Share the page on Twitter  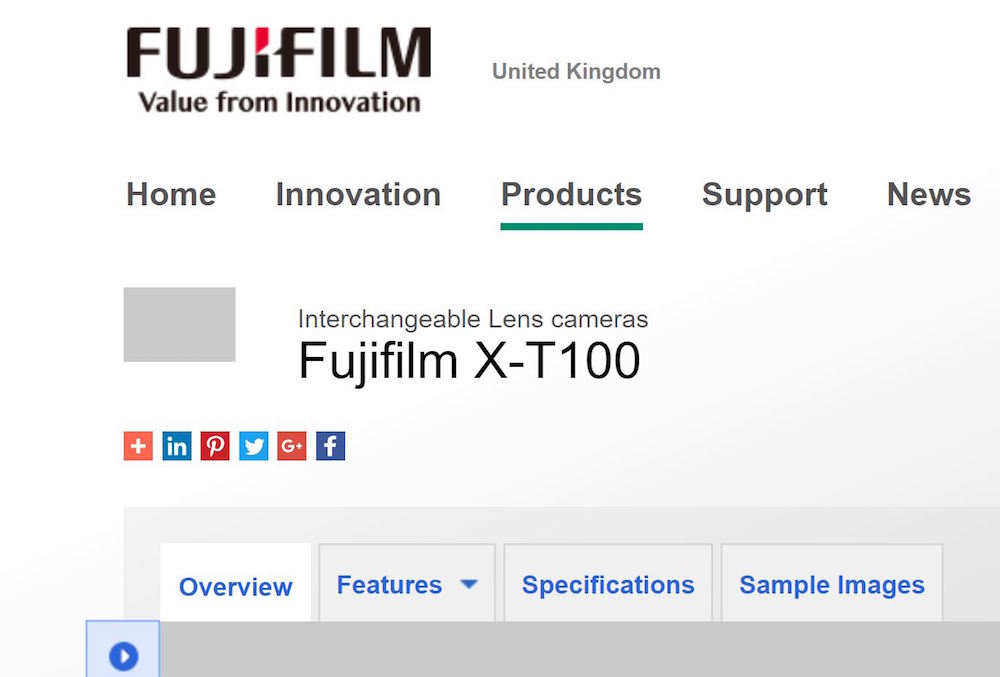[x=254, y=446]
